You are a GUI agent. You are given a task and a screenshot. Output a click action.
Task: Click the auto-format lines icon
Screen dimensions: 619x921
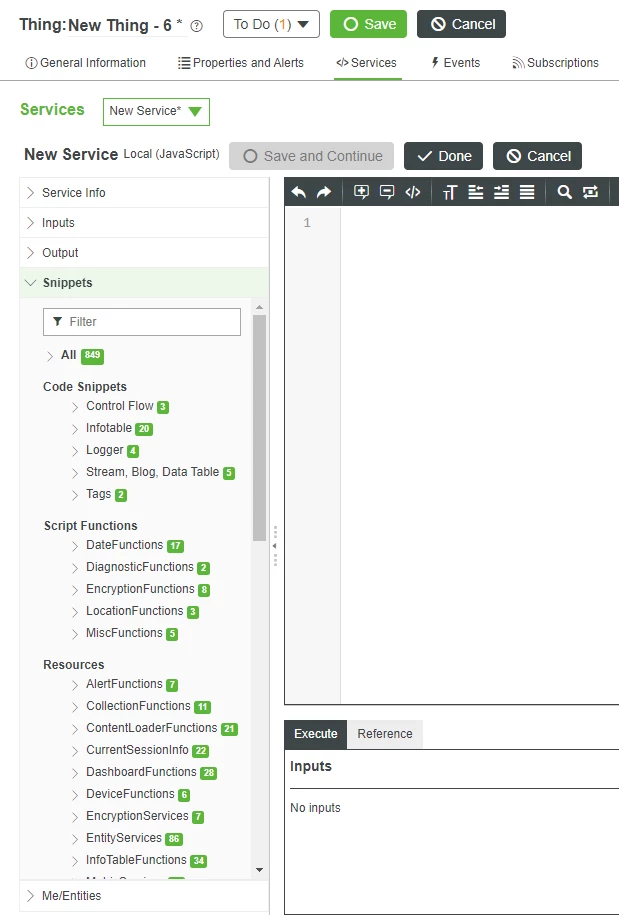[x=527, y=192]
